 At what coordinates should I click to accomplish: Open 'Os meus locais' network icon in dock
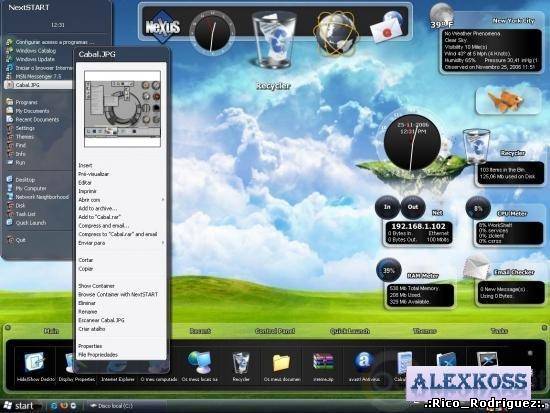coord(199,362)
